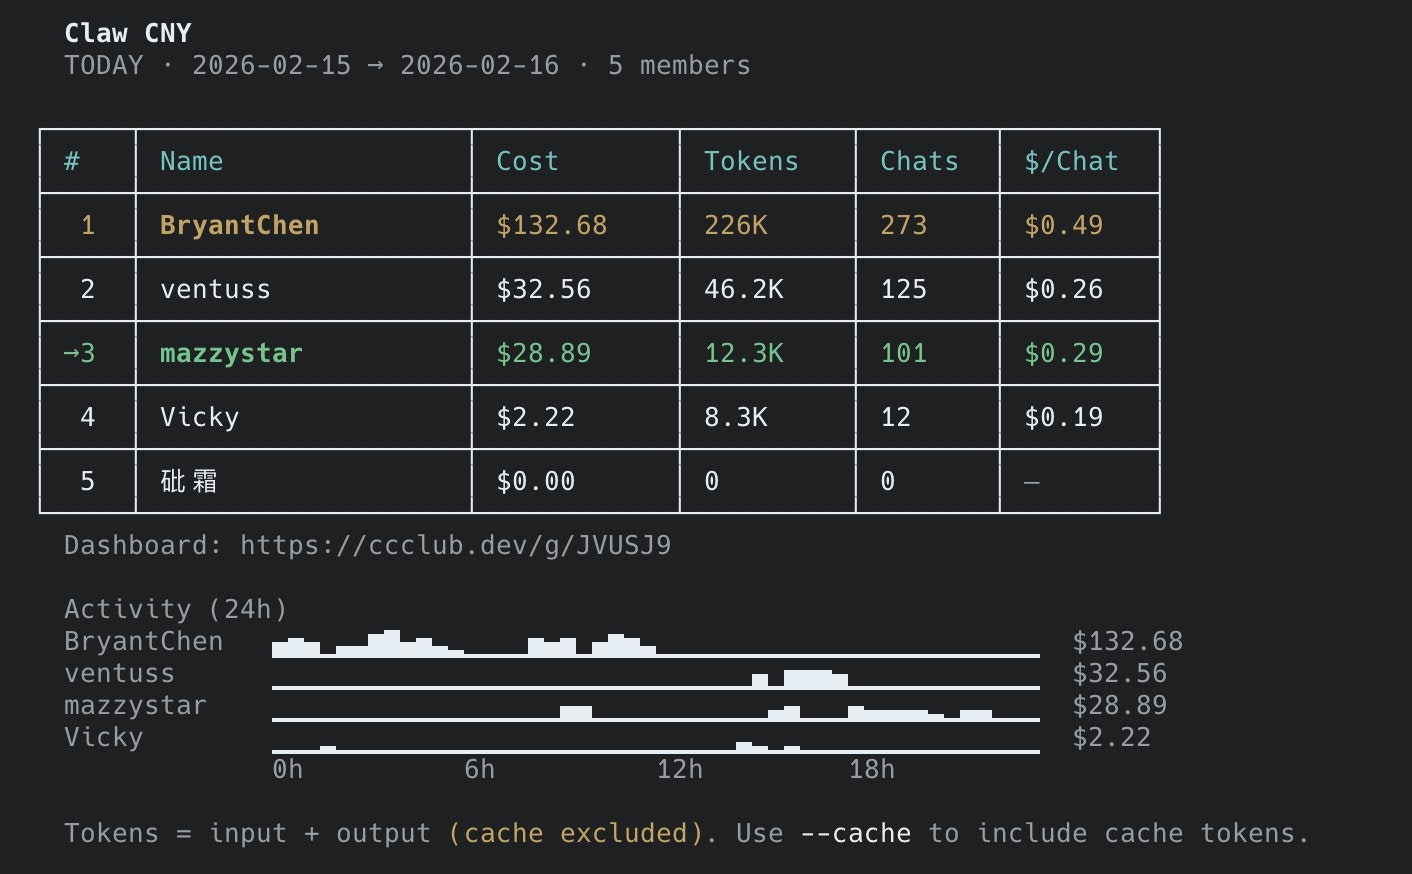Click mazzystar's activity bar chart

click(656, 711)
